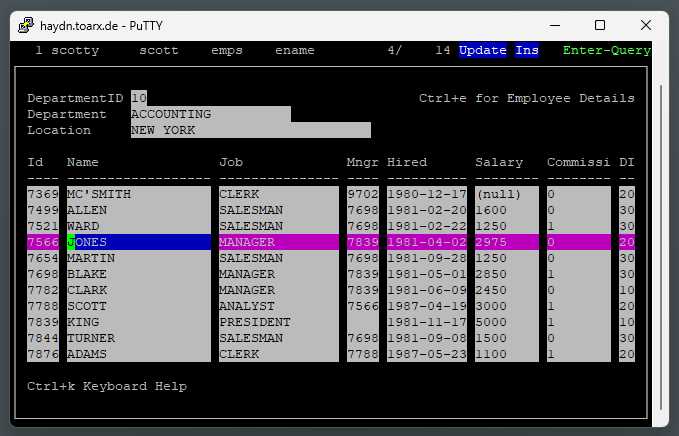The height and width of the screenshot is (436, 679).
Task: Click the CLERK job cell in ADAMS row
Action: pyautogui.click(x=279, y=354)
